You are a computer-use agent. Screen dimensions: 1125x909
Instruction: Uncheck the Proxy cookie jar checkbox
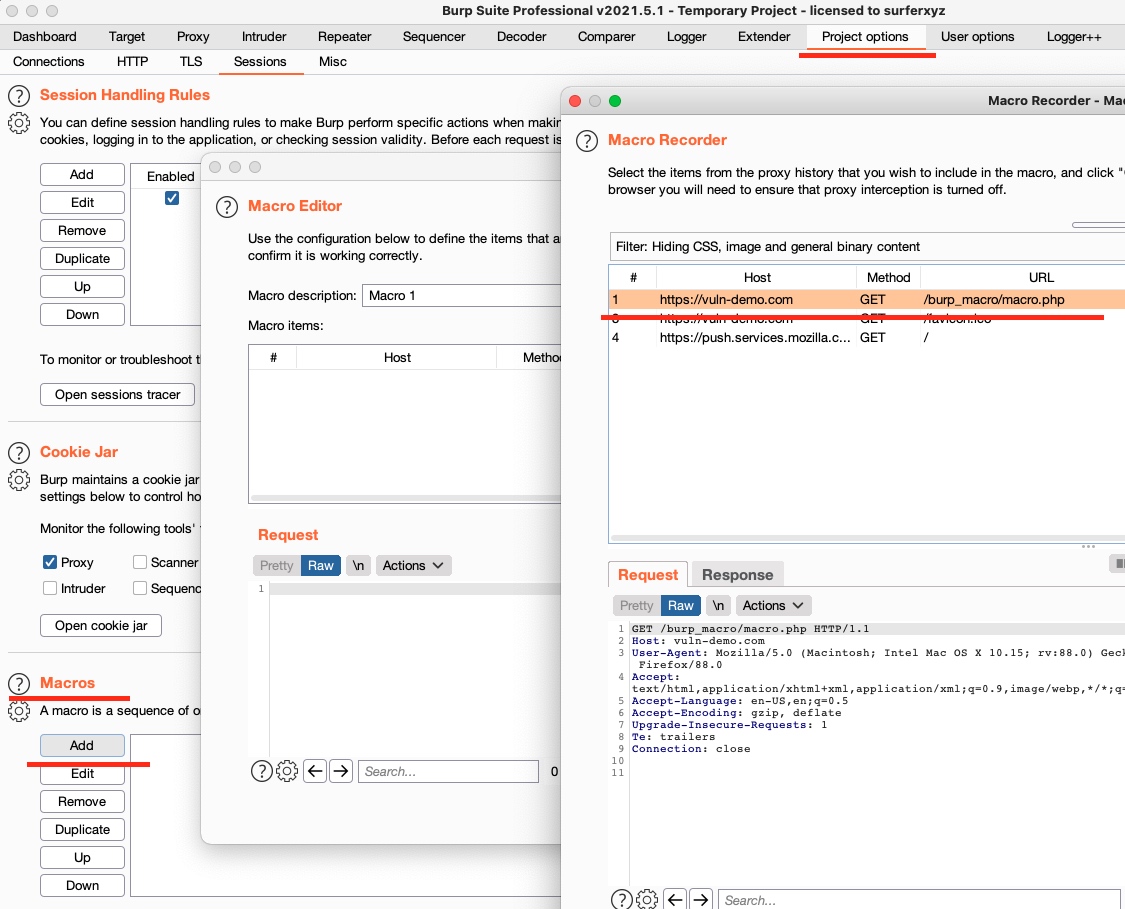(x=50, y=562)
